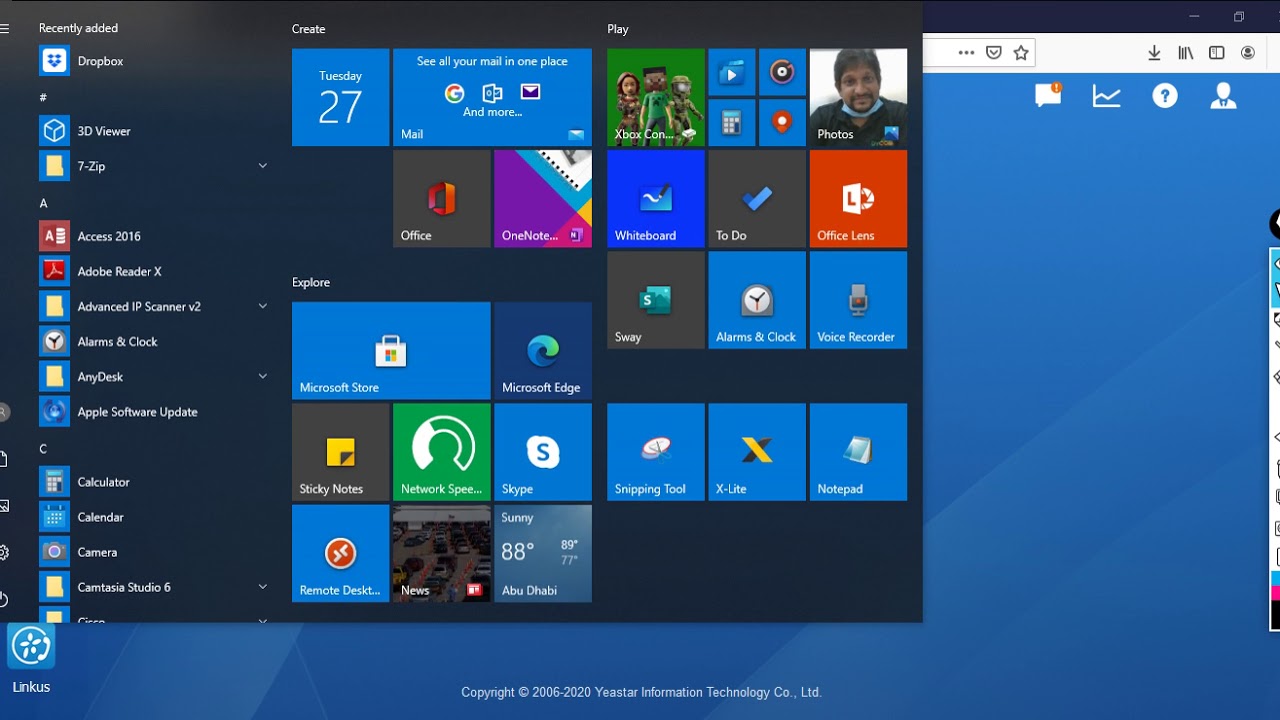Image resolution: width=1280 pixels, height=720 pixels.
Task: Click the '#' header in app list
Action: (43, 97)
